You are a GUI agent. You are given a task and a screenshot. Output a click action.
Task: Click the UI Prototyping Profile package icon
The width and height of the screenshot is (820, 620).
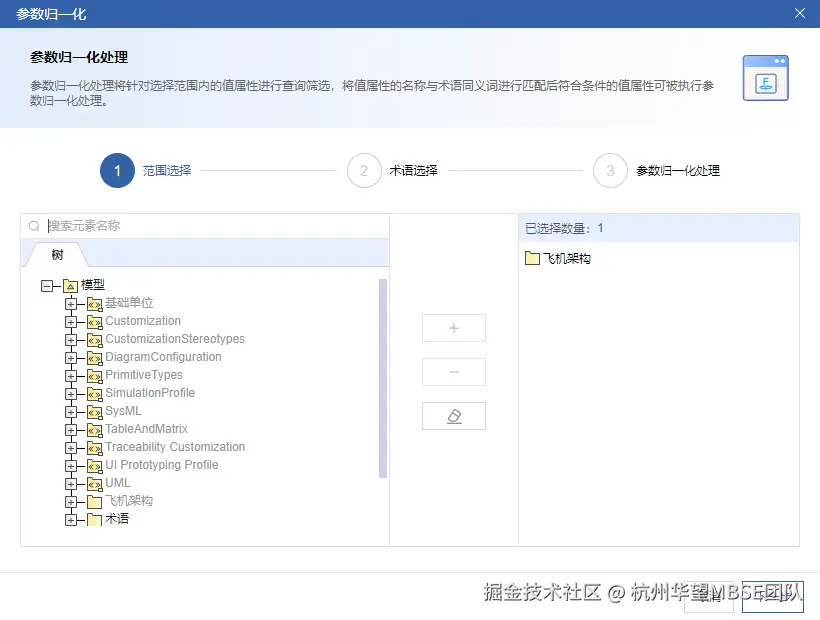94,466
